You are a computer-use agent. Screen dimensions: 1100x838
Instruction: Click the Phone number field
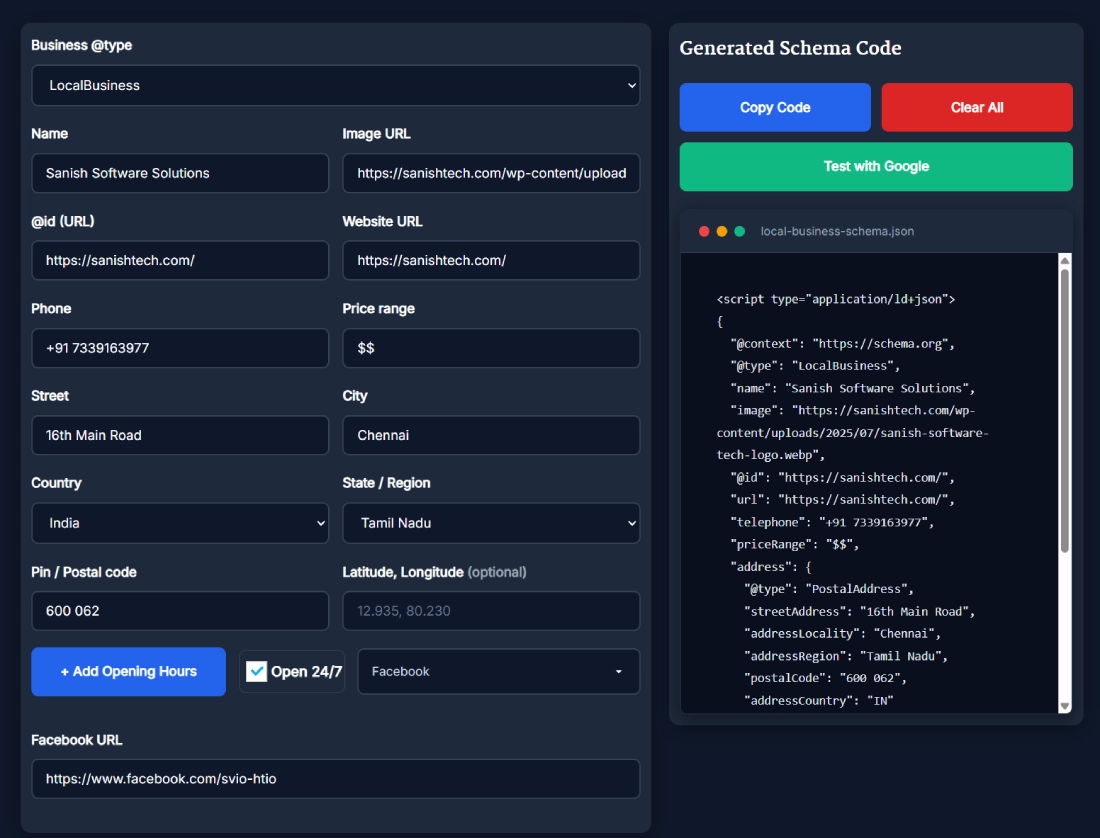(x=180, y=348)
